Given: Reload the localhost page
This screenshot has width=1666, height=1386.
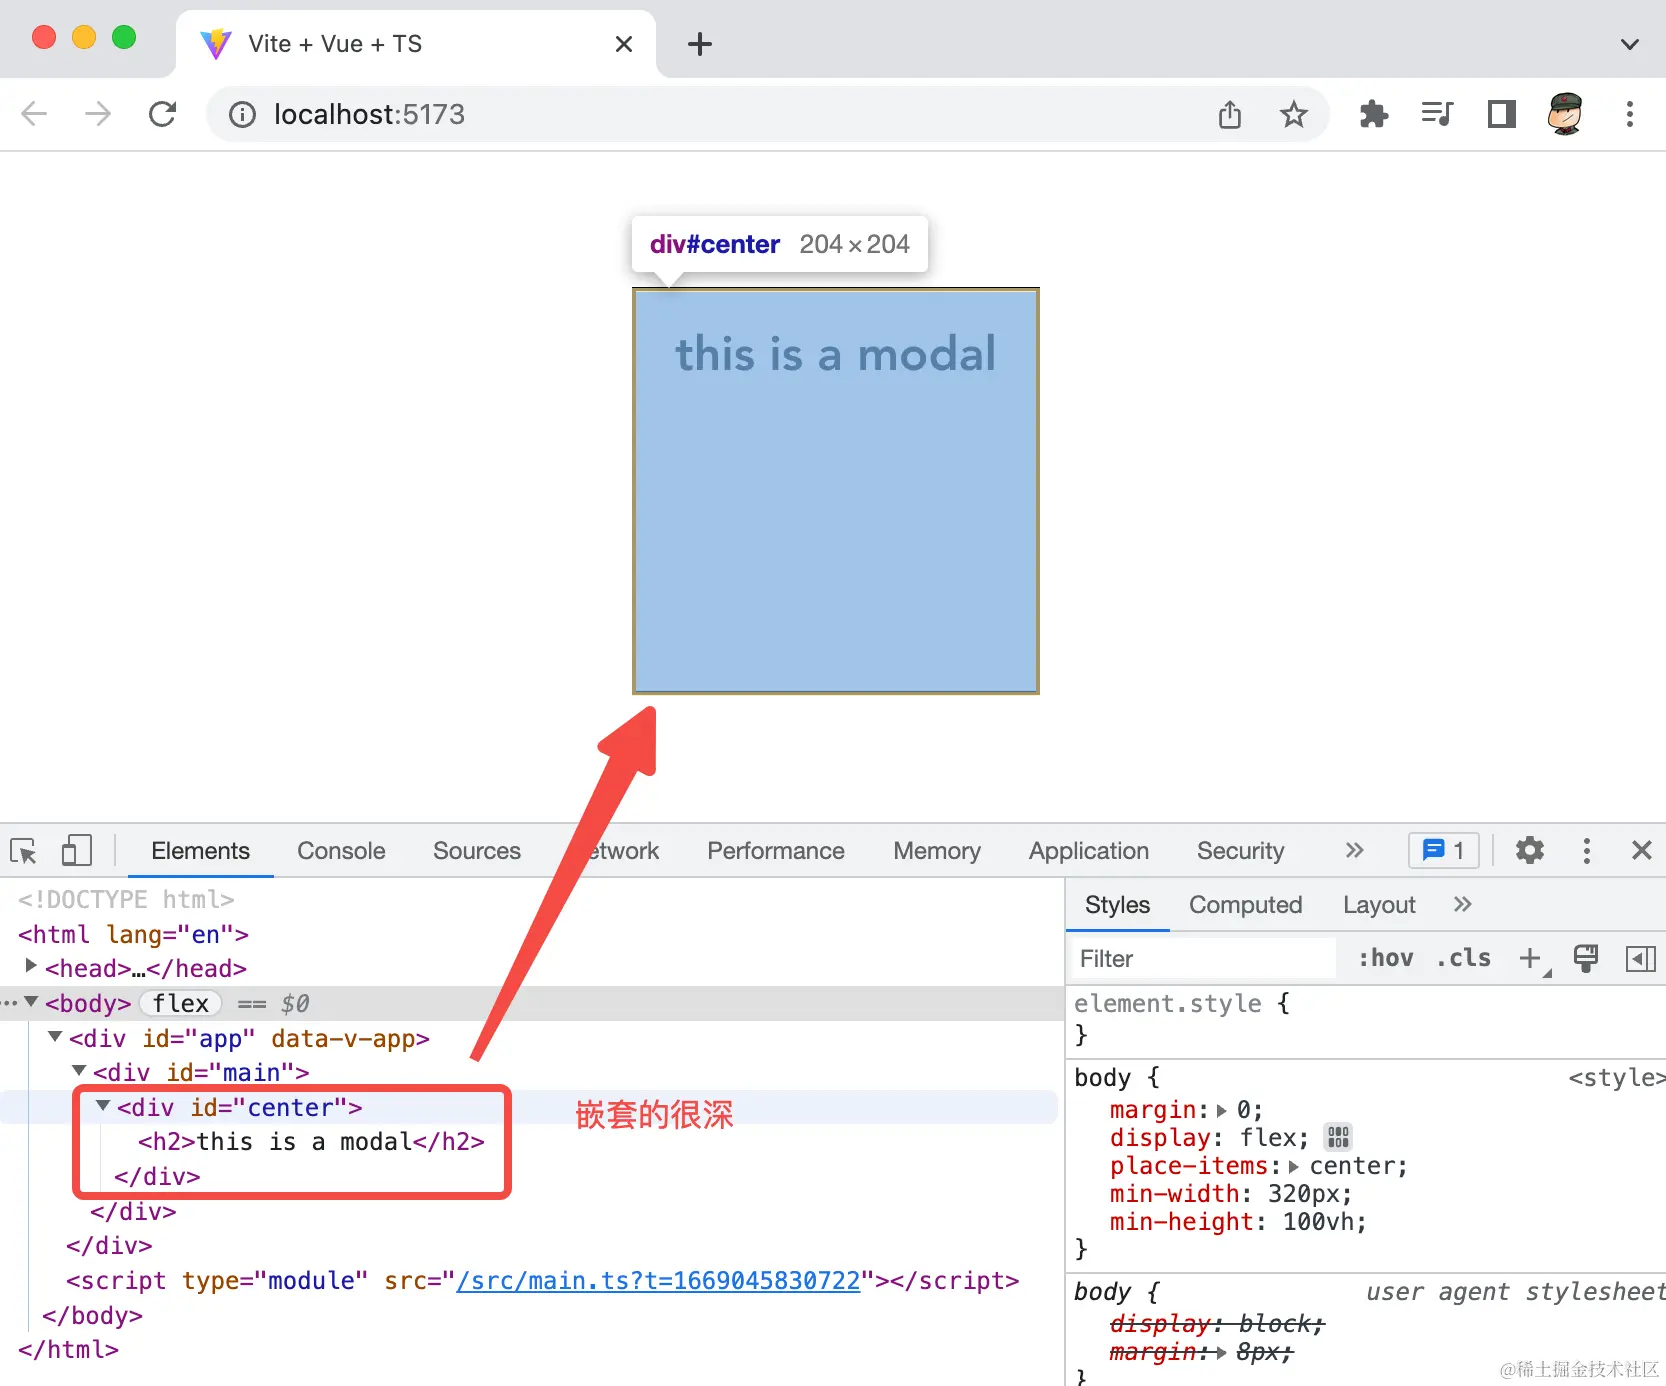Looking at the screenshot, I should pyautogui.click(x=162, y=114).
